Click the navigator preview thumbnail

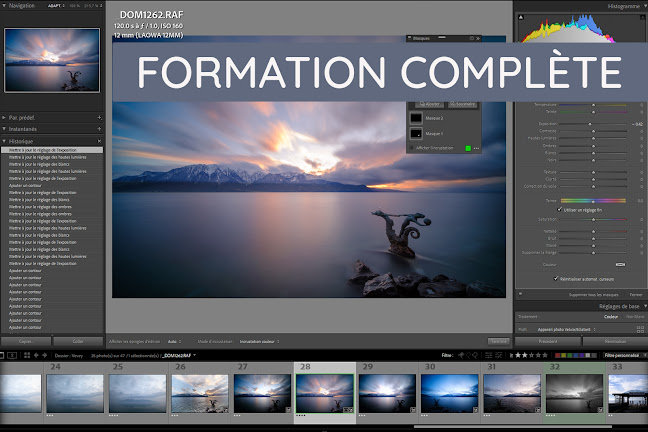tap(52, 60)
